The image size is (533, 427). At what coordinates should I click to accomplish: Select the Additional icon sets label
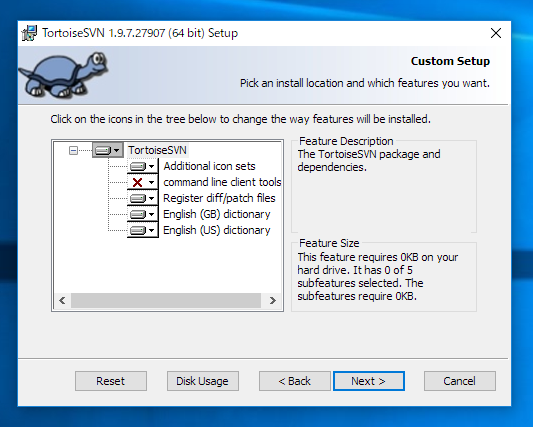tap(209, 166)
